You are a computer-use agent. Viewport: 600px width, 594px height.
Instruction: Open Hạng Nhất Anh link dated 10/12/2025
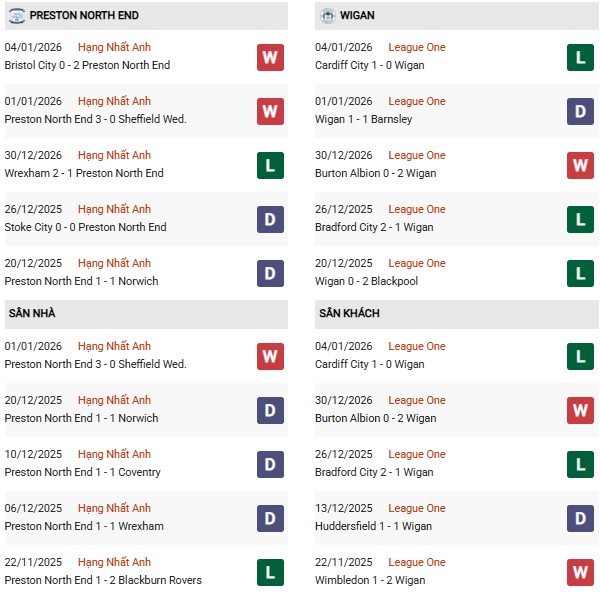pos(114,454)
